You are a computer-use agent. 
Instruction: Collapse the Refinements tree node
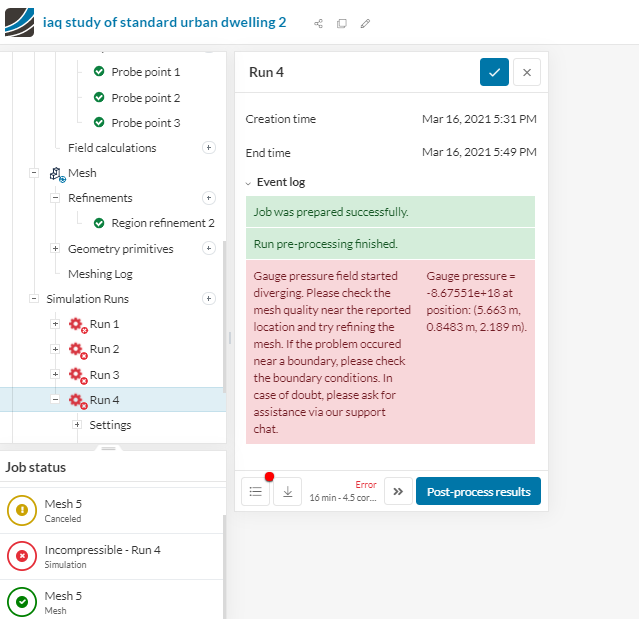coord(56,198)
